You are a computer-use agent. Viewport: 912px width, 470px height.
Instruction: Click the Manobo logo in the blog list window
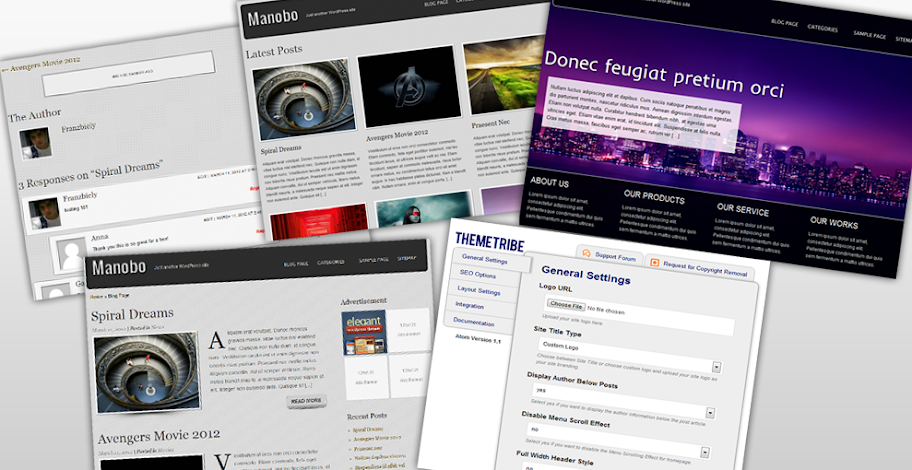[119, 268]
